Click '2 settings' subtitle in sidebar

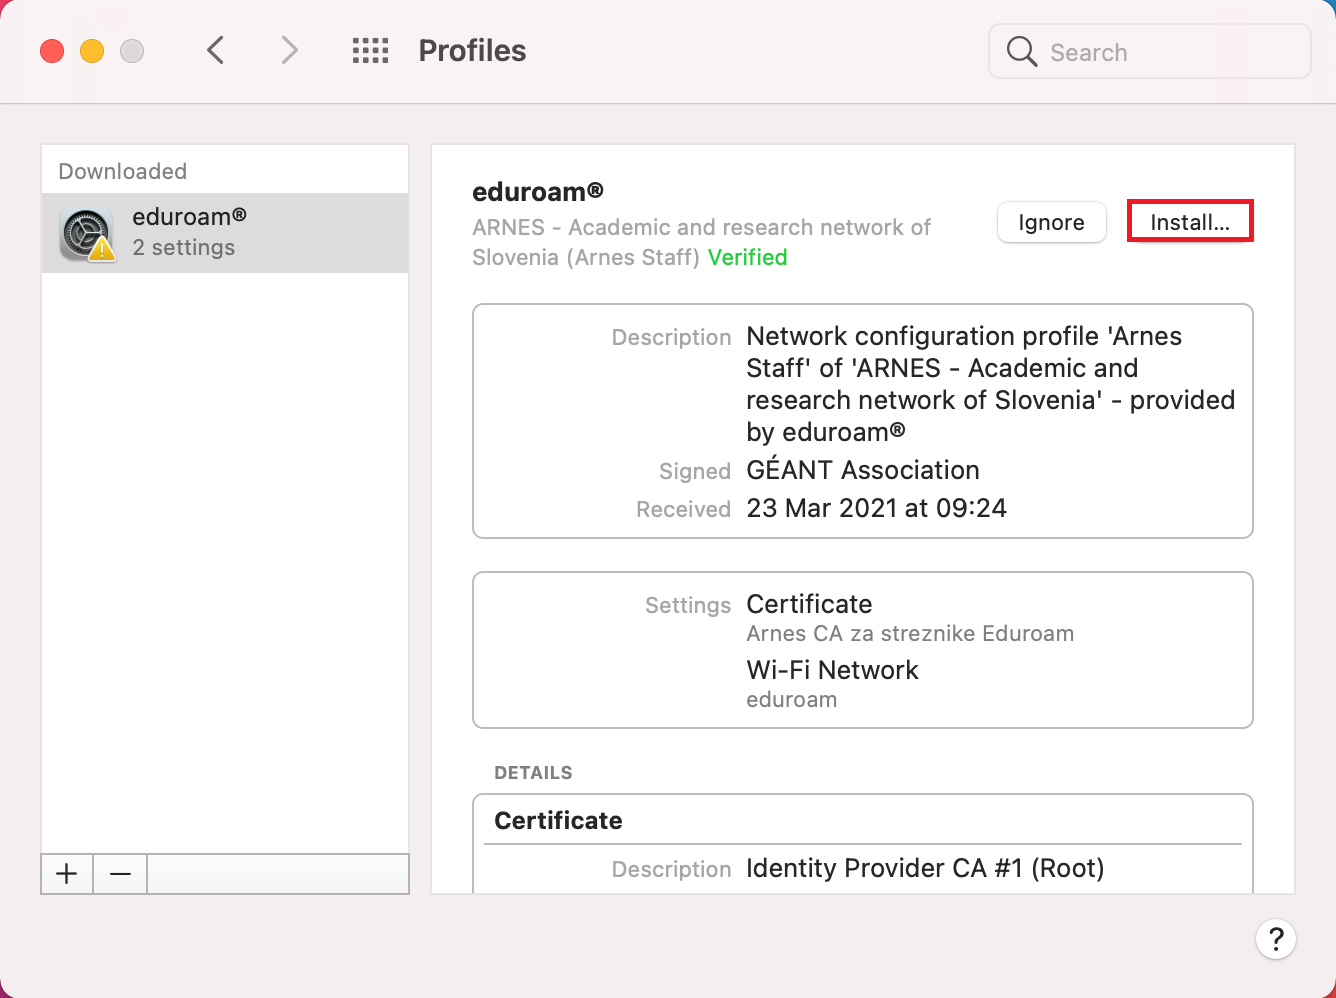click(x=184, y=248)
